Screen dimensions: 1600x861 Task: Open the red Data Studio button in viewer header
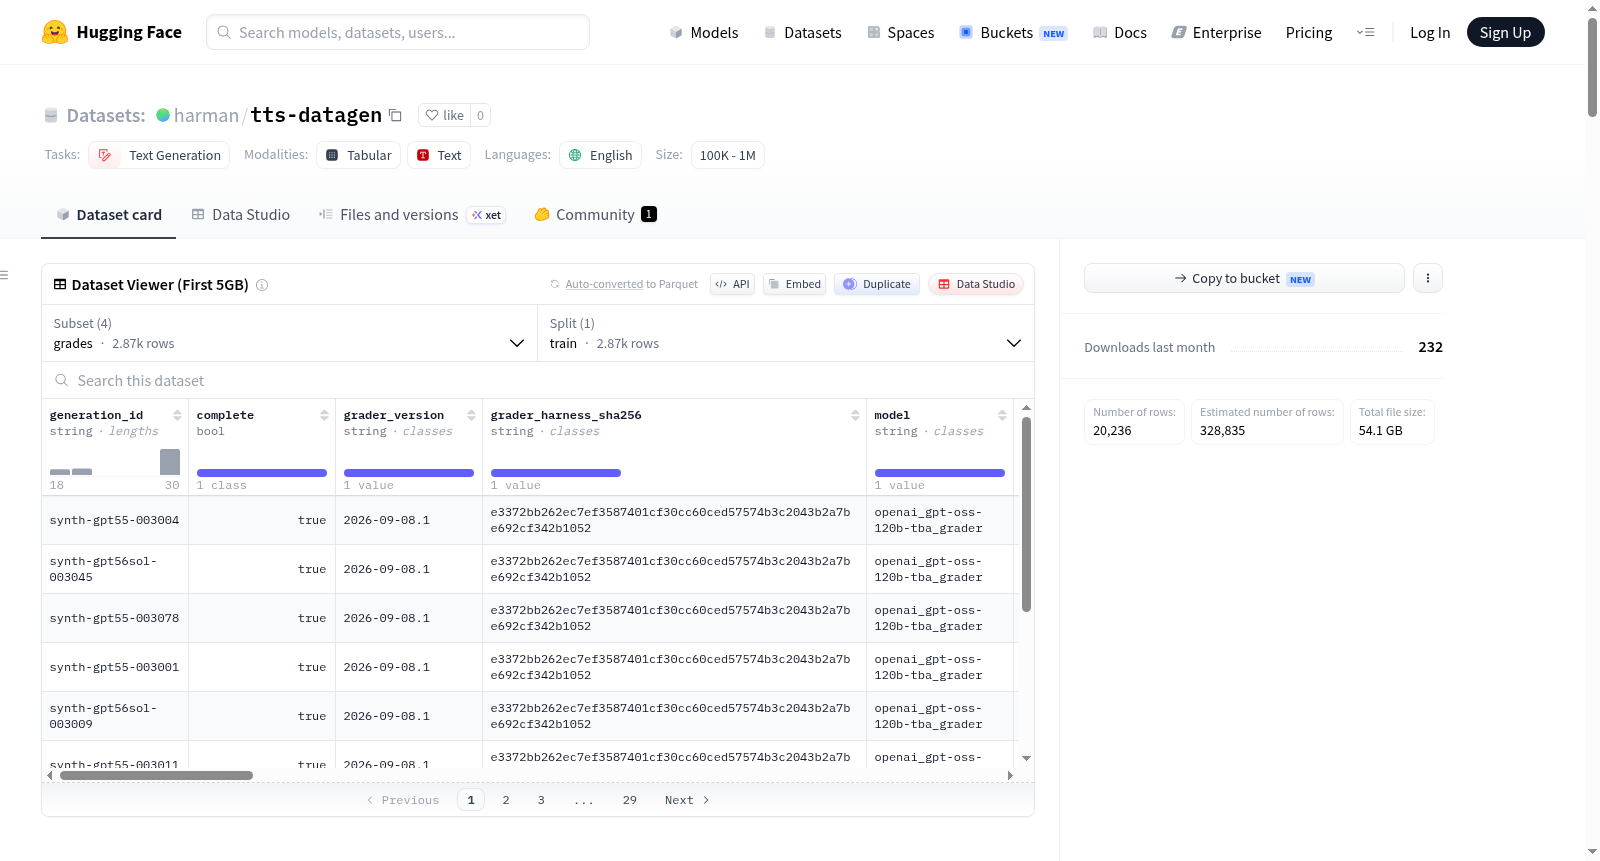click(x=976, y=284)
